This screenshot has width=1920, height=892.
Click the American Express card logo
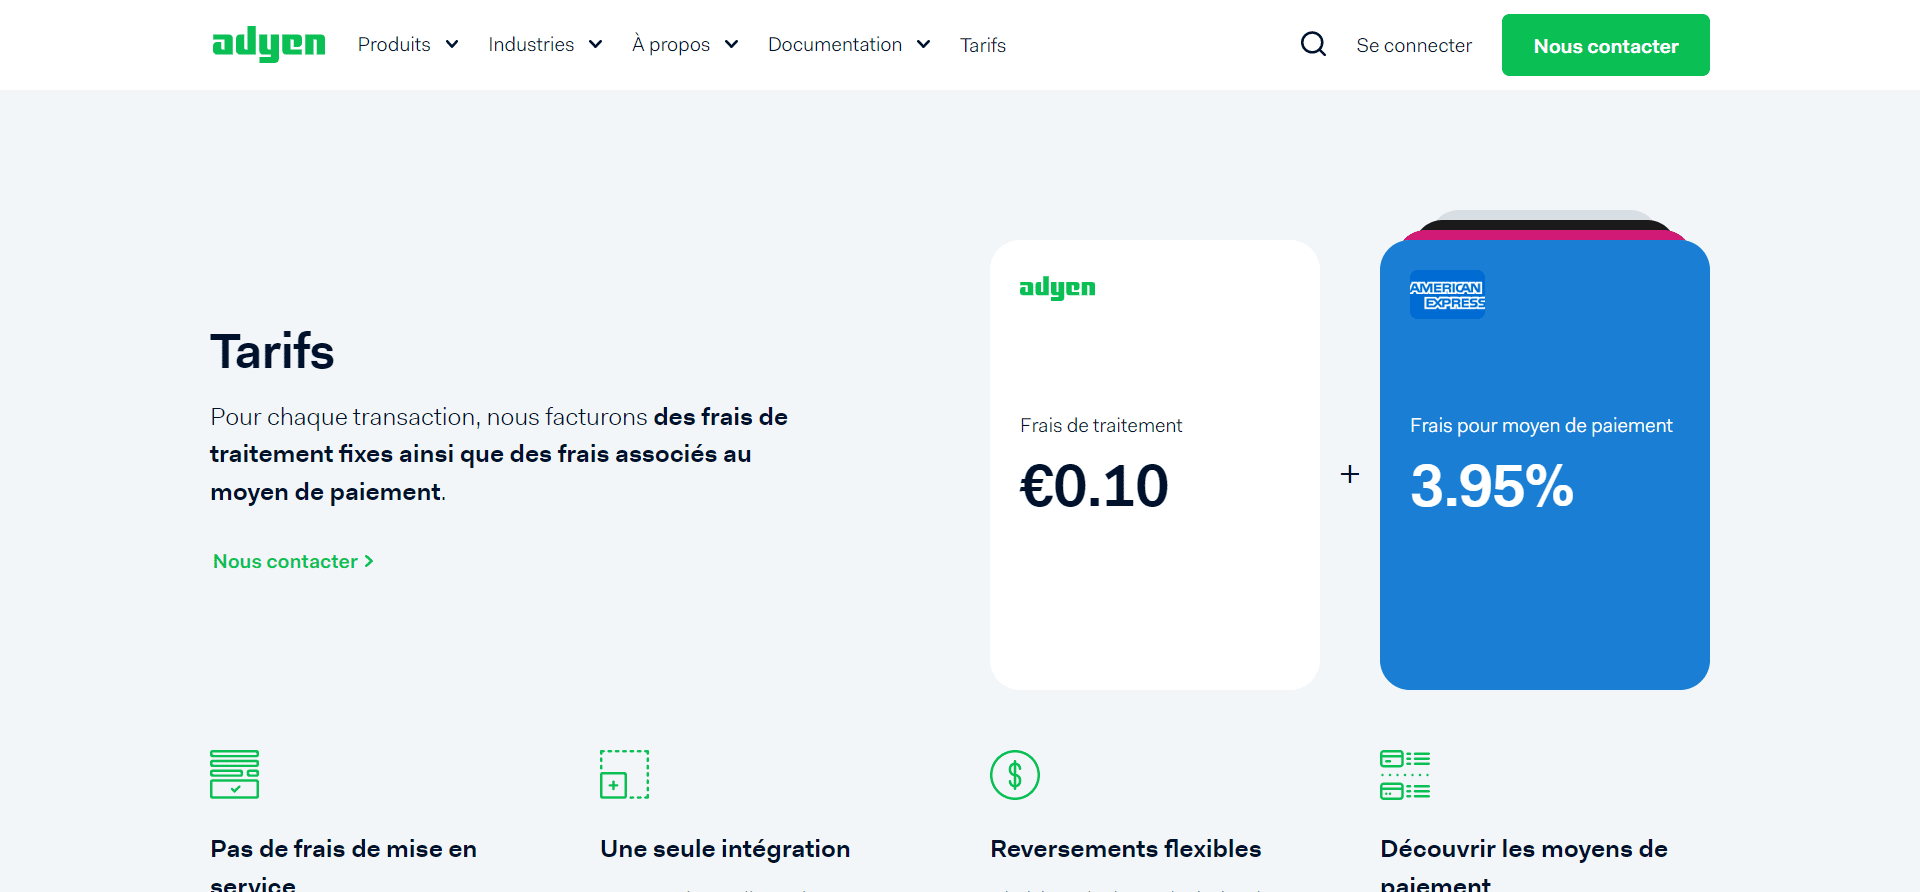pyautogui.click(x=1447, y=295)
